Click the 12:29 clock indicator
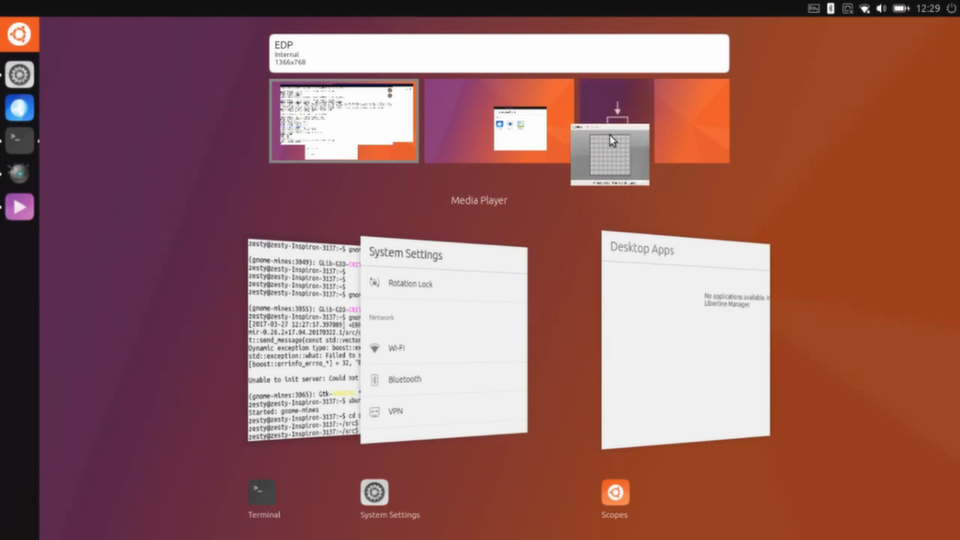 click(929, 8)
